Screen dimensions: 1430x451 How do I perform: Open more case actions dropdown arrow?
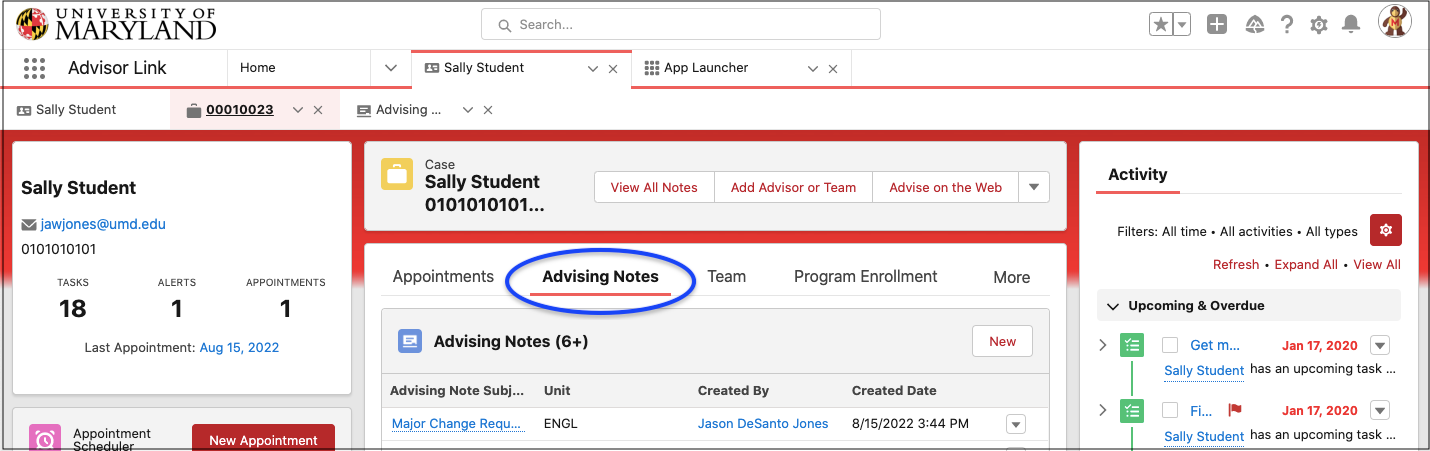1034,187
